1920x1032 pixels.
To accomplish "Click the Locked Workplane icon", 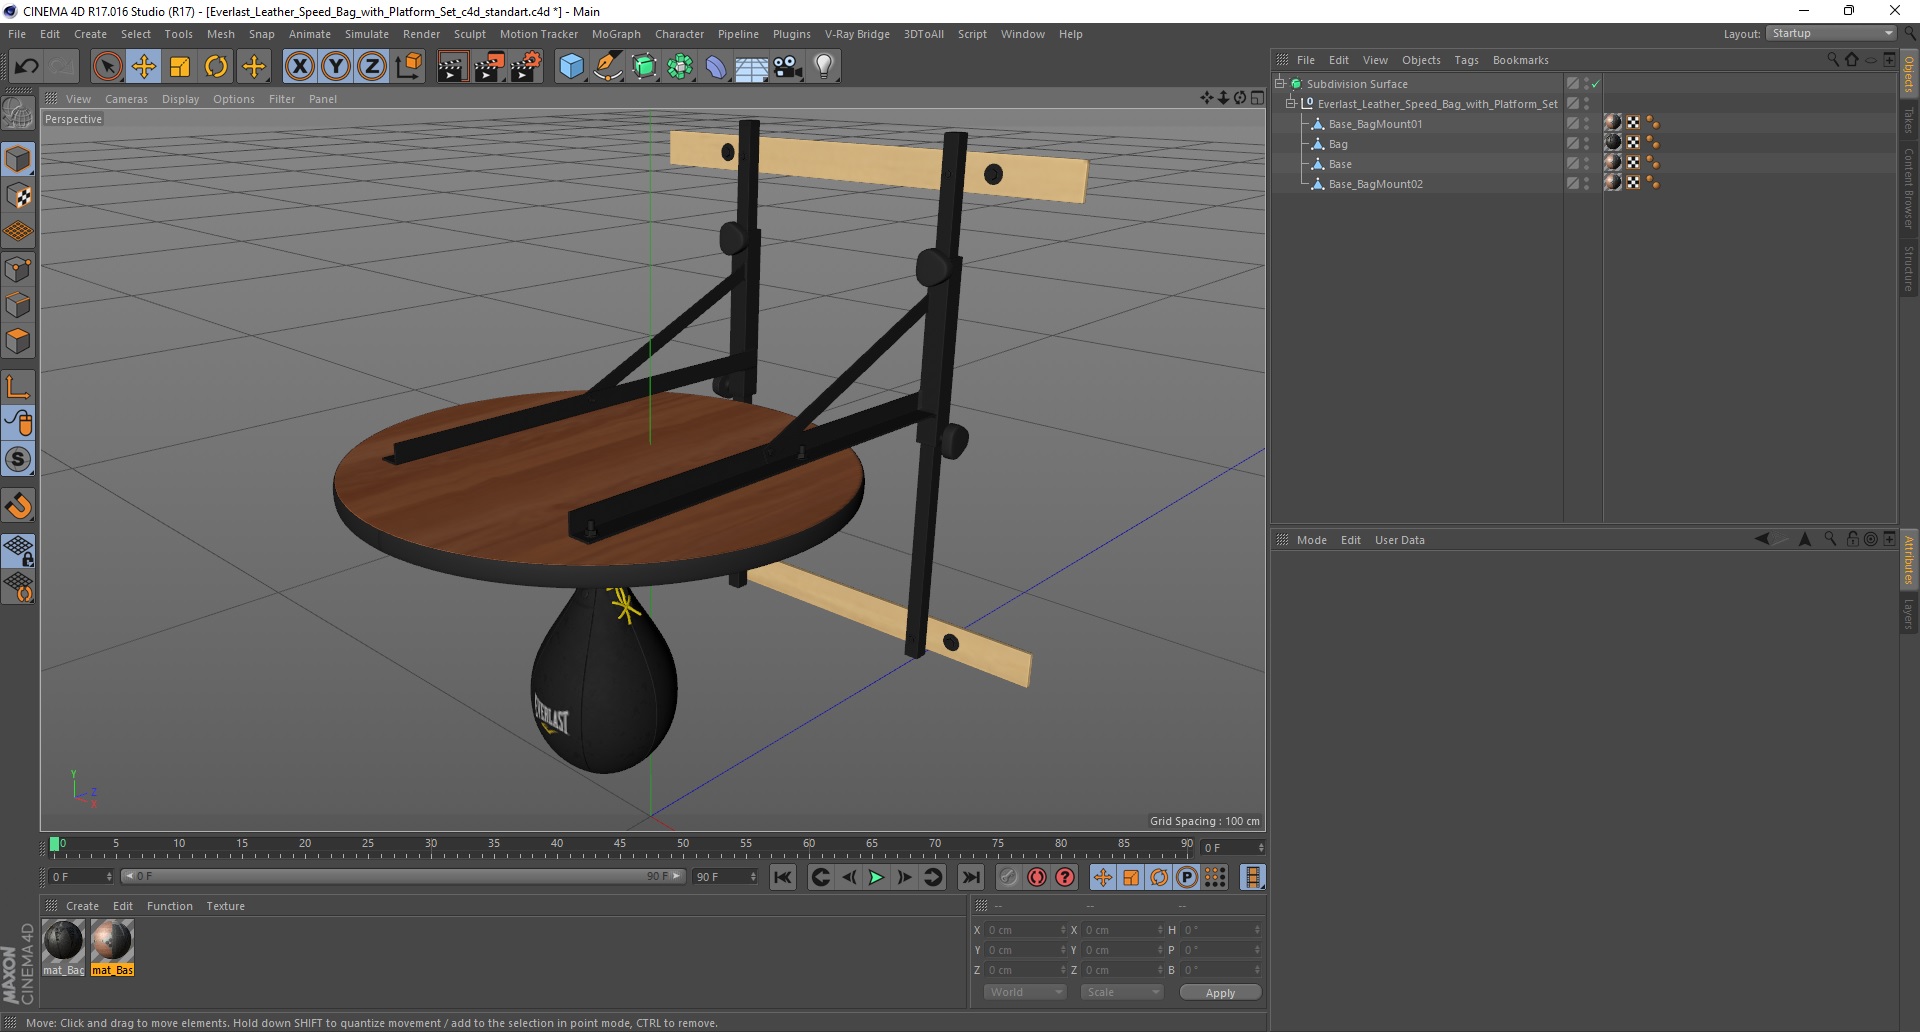I will click(18, 550).
